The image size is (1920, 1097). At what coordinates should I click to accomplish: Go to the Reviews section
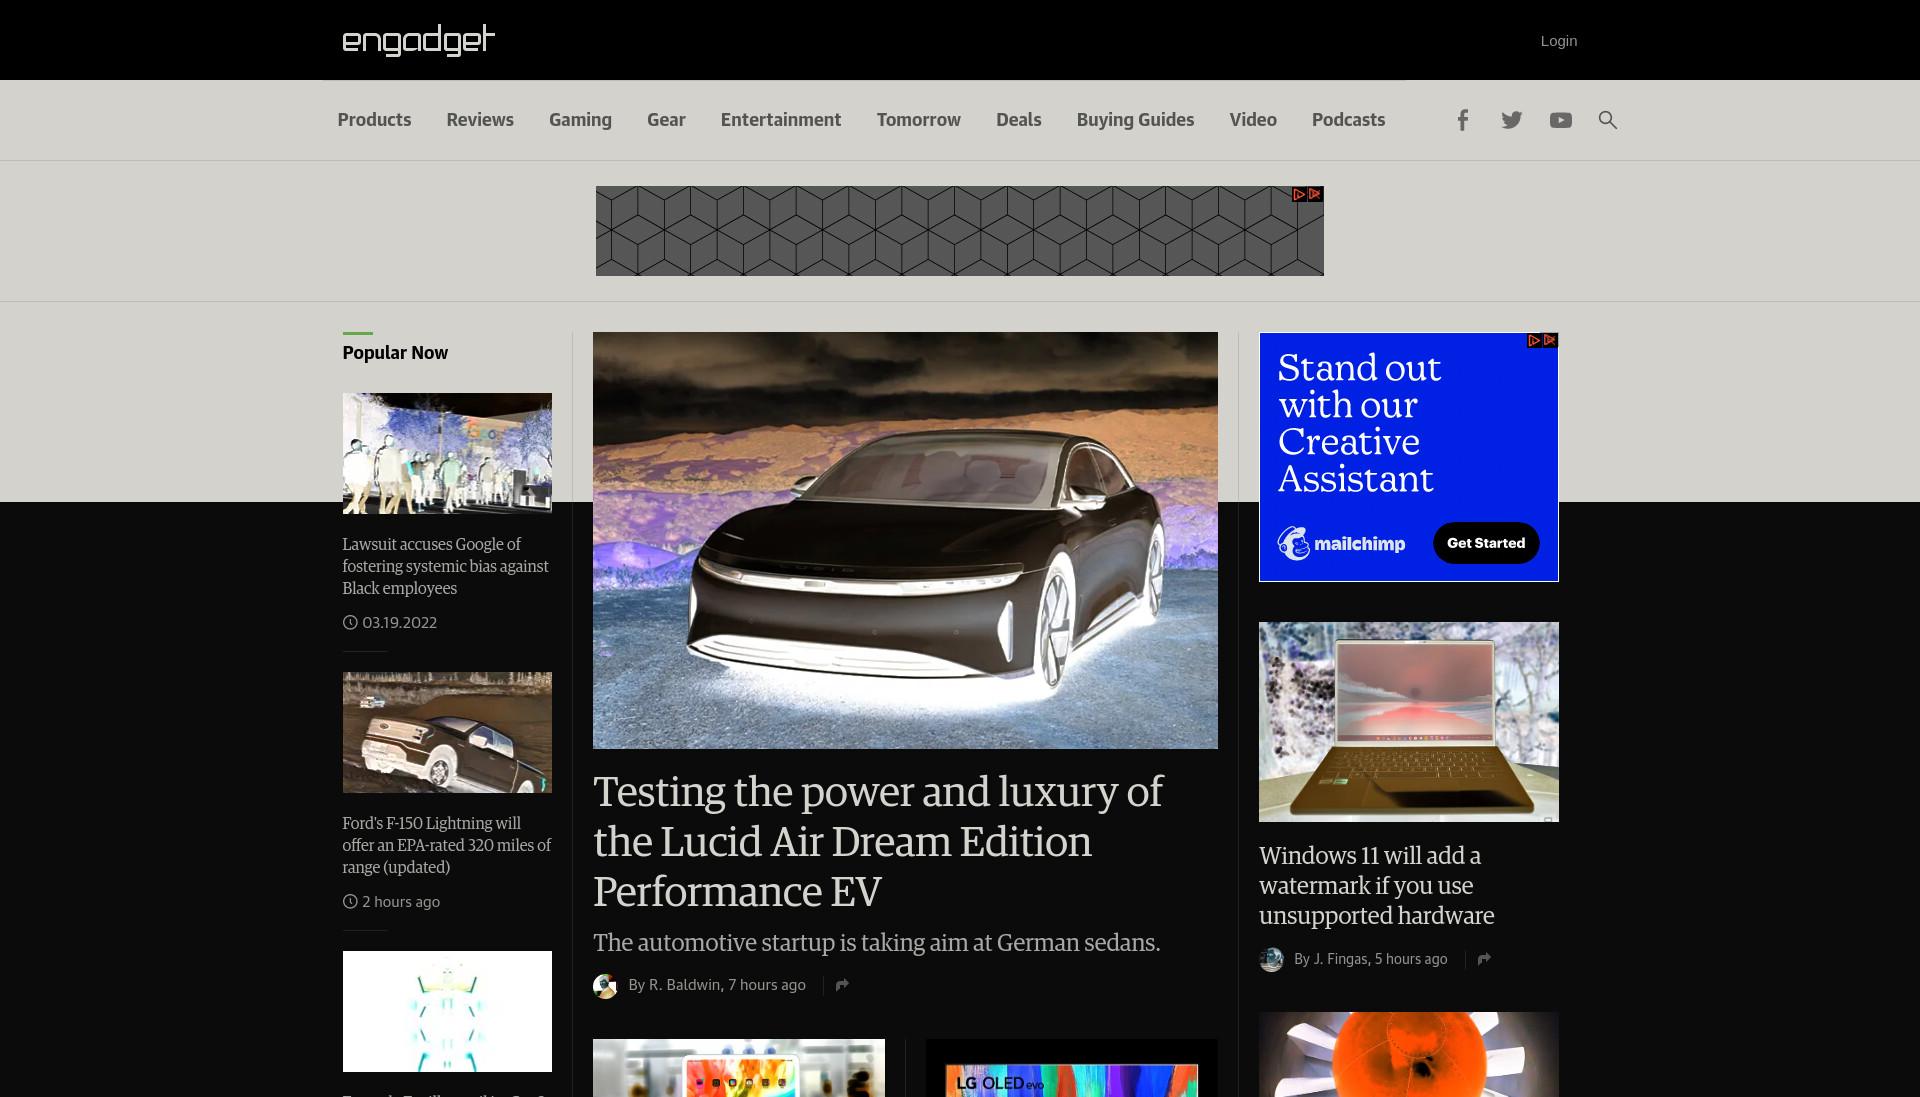480,120
